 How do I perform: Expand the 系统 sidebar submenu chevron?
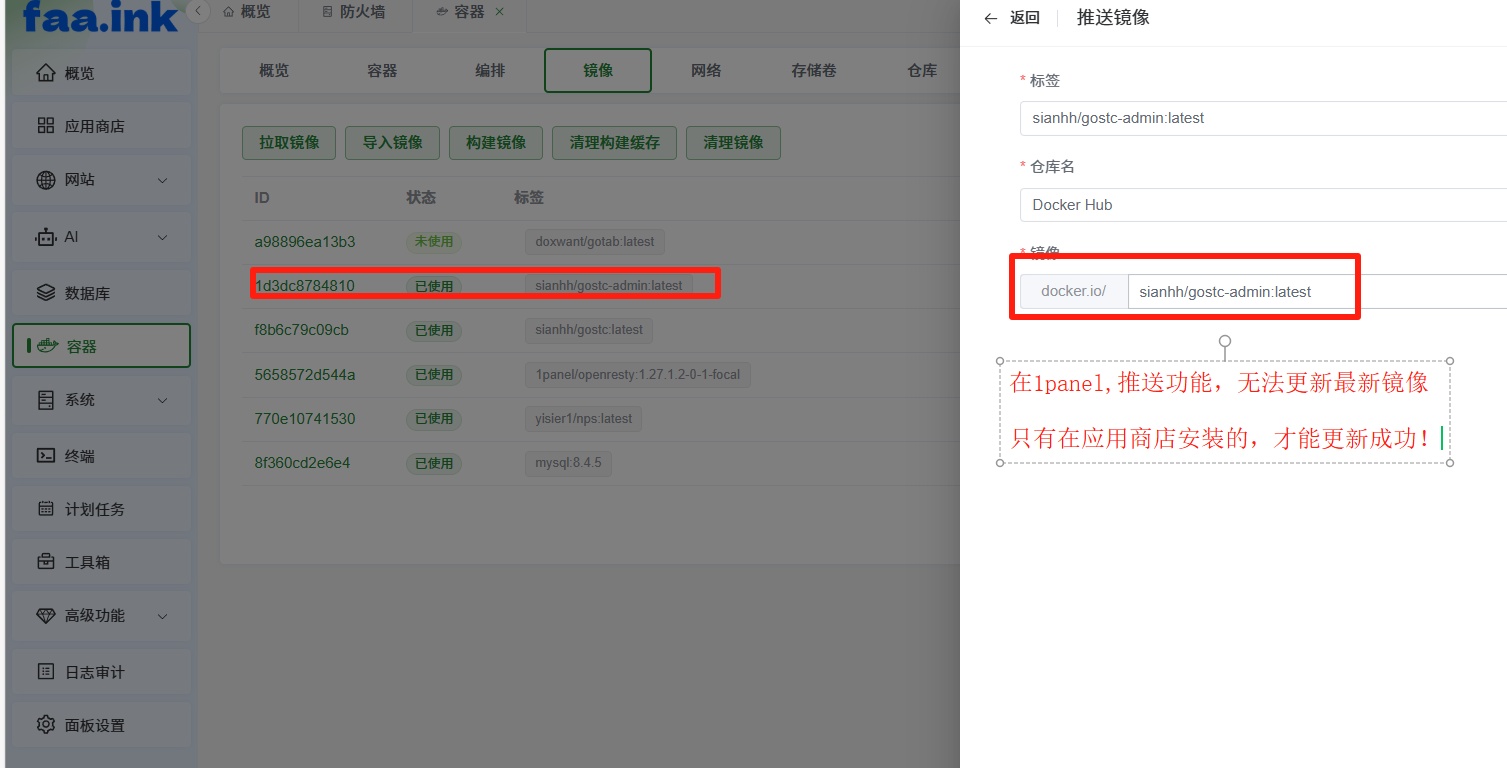163,400
